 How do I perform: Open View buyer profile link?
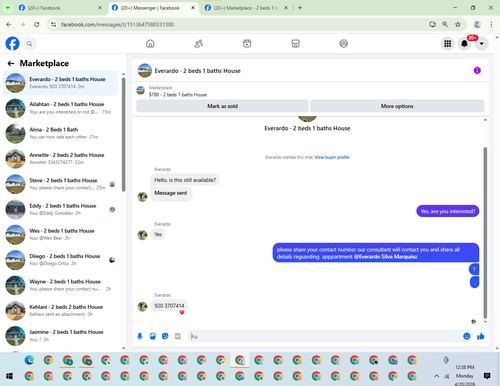332,157
